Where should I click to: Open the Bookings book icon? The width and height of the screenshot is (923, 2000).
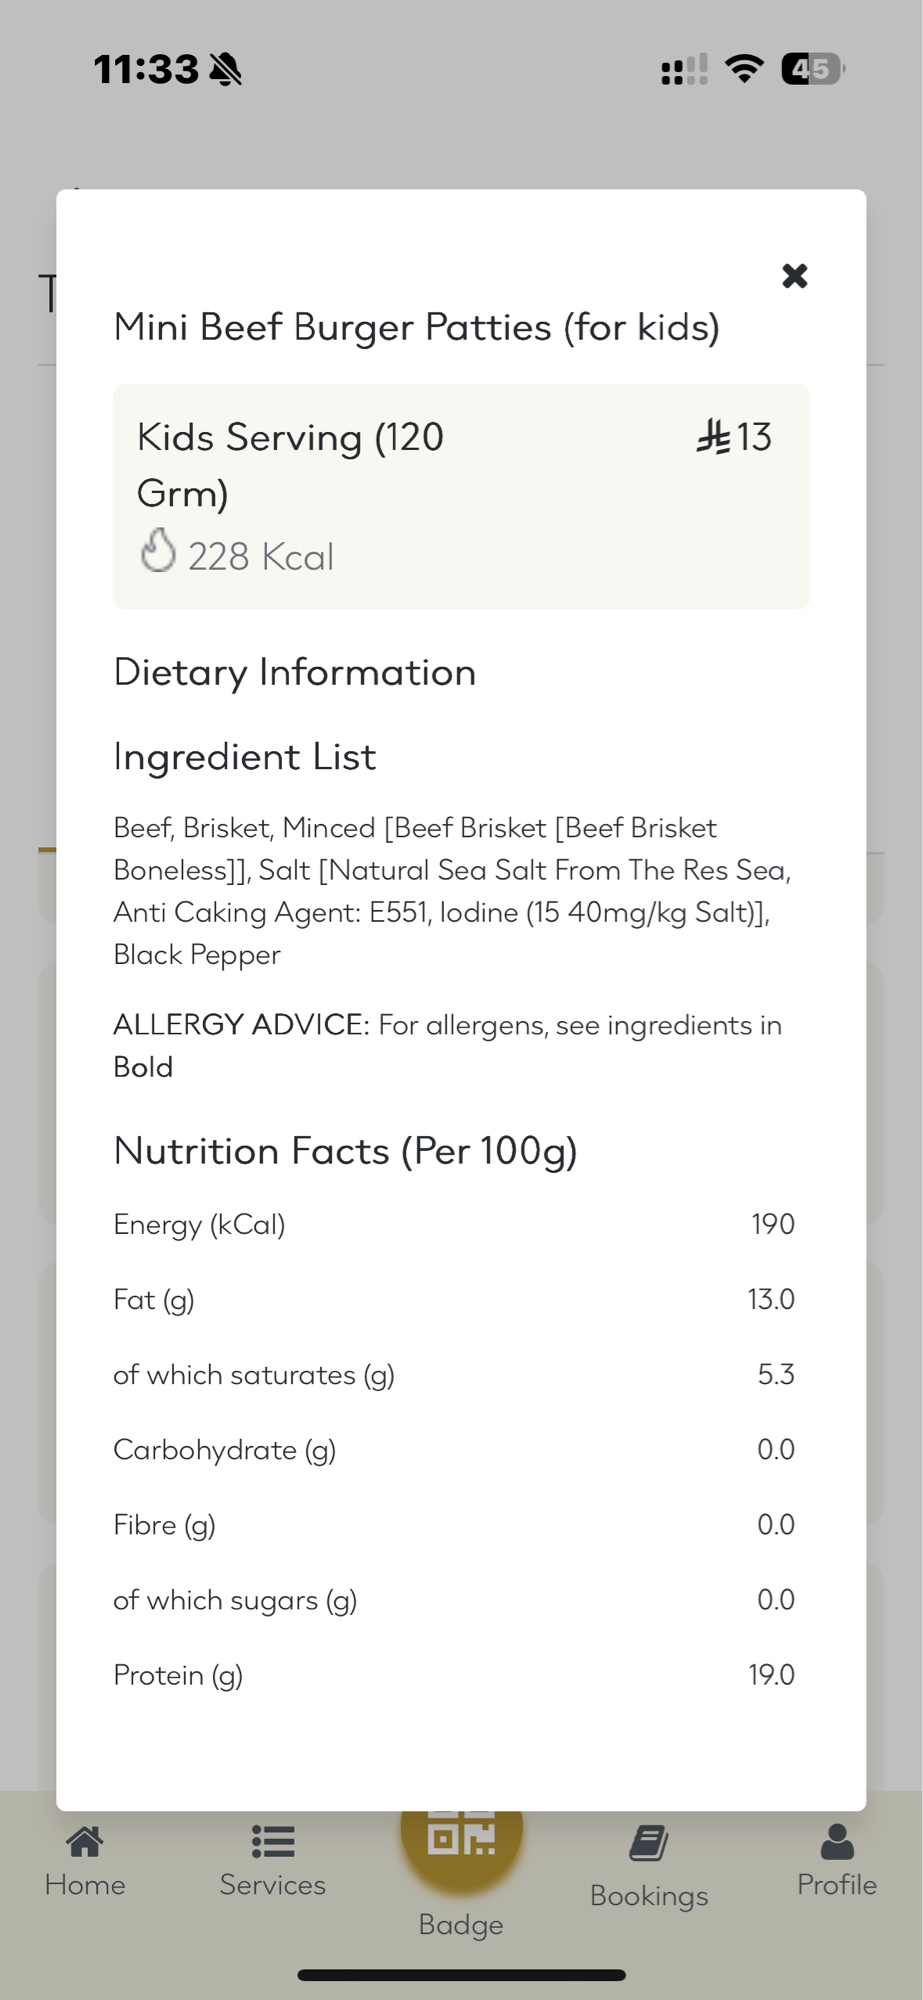[x=649, y=1844]
